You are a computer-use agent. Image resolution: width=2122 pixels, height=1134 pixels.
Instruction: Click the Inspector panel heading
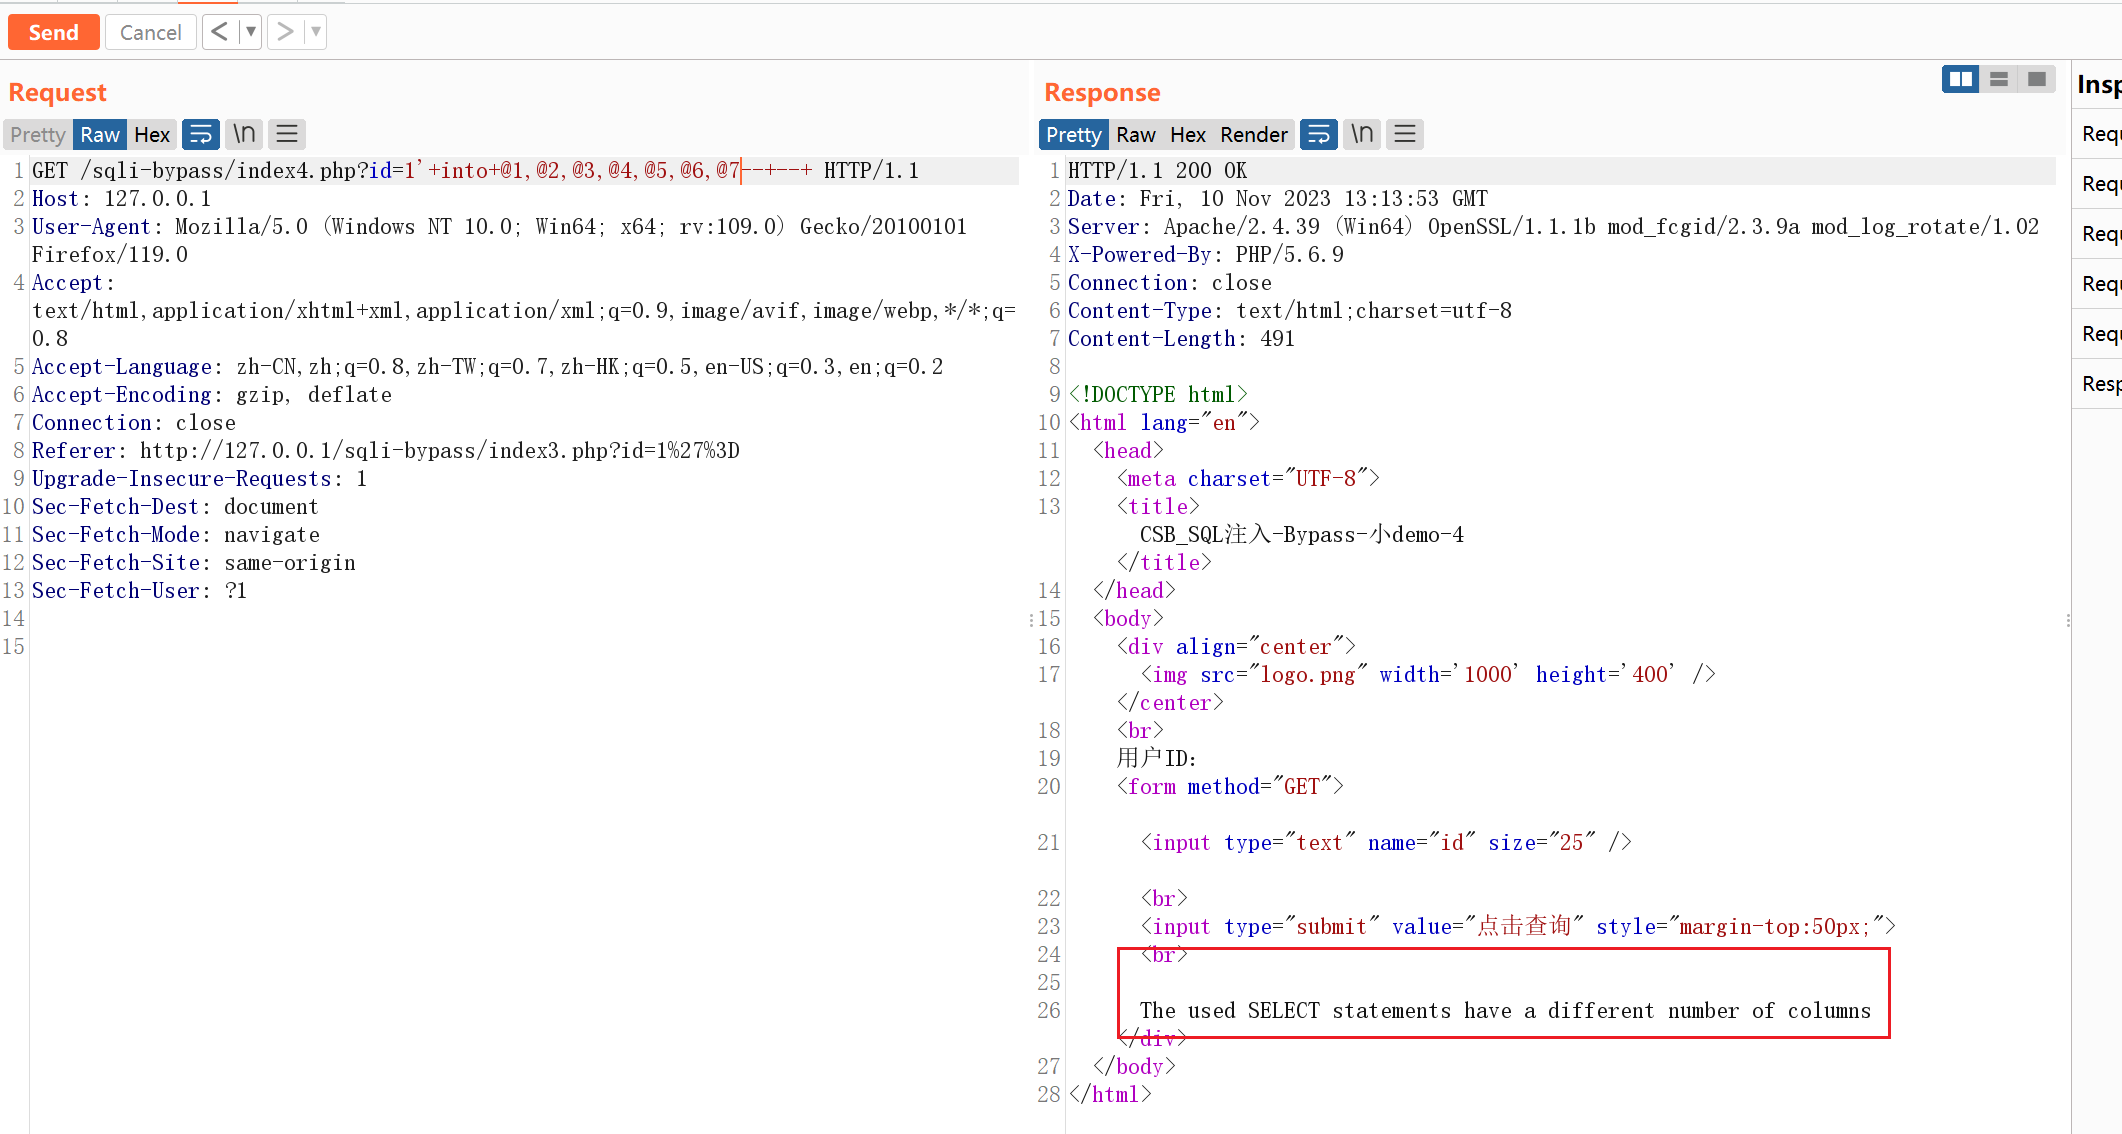tap(2098, 84)
